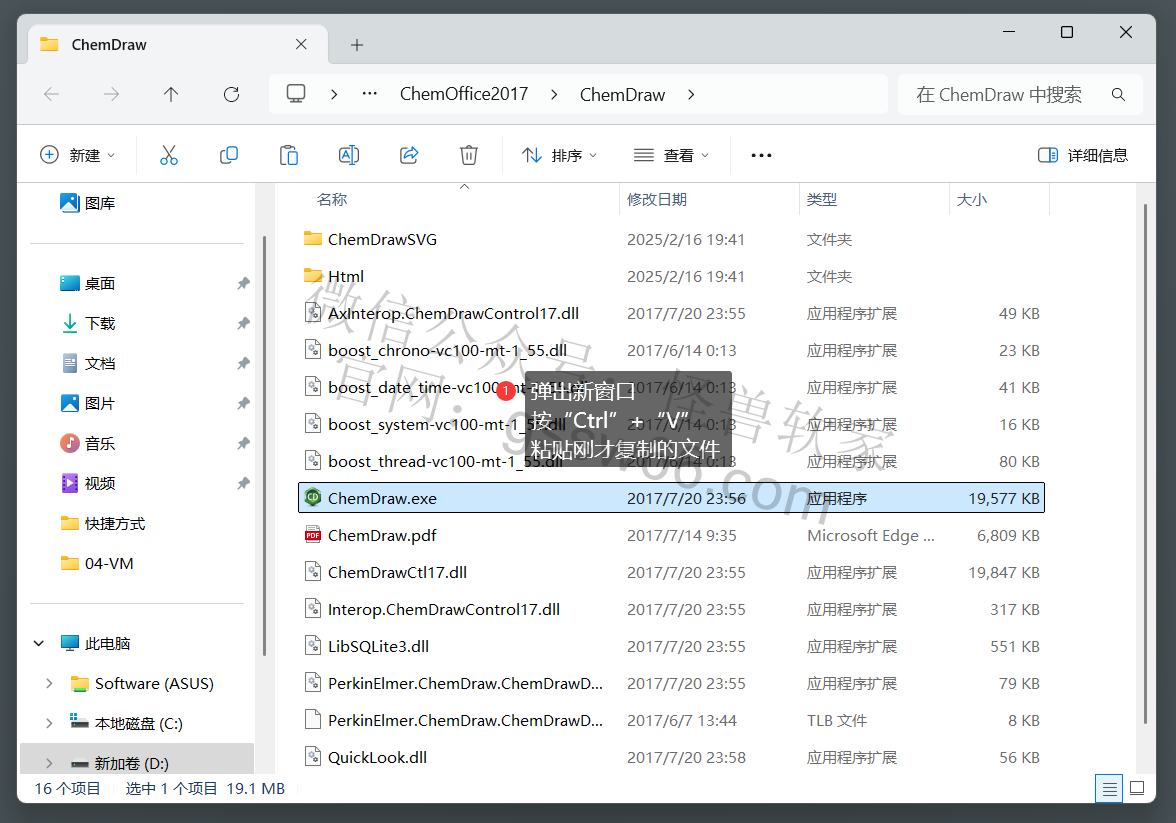Image resolution: width=1176 pixels, height=823 pixels.
Task: Click the Copy icon in toolbar
Action: [229, 155]
